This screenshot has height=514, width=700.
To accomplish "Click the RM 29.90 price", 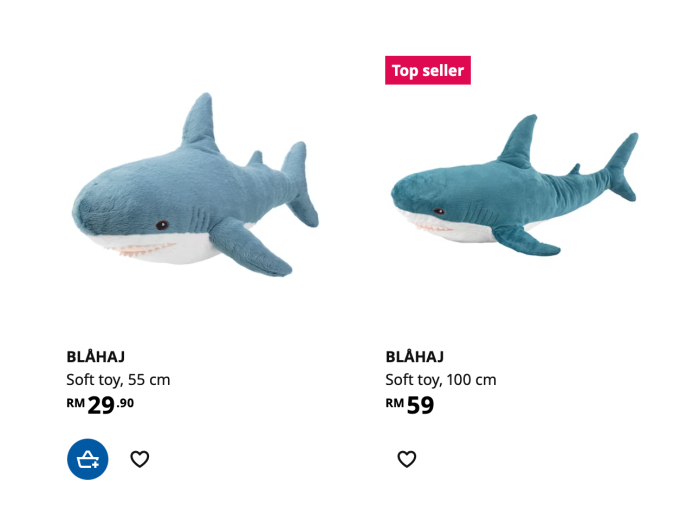I will (100, 404).
